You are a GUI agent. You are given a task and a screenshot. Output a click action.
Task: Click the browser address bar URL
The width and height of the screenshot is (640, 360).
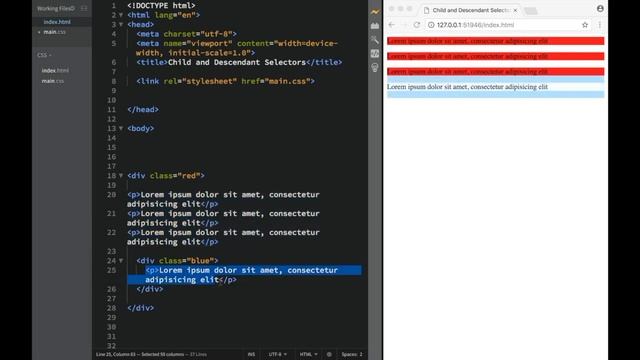click(x=475, y=25)
